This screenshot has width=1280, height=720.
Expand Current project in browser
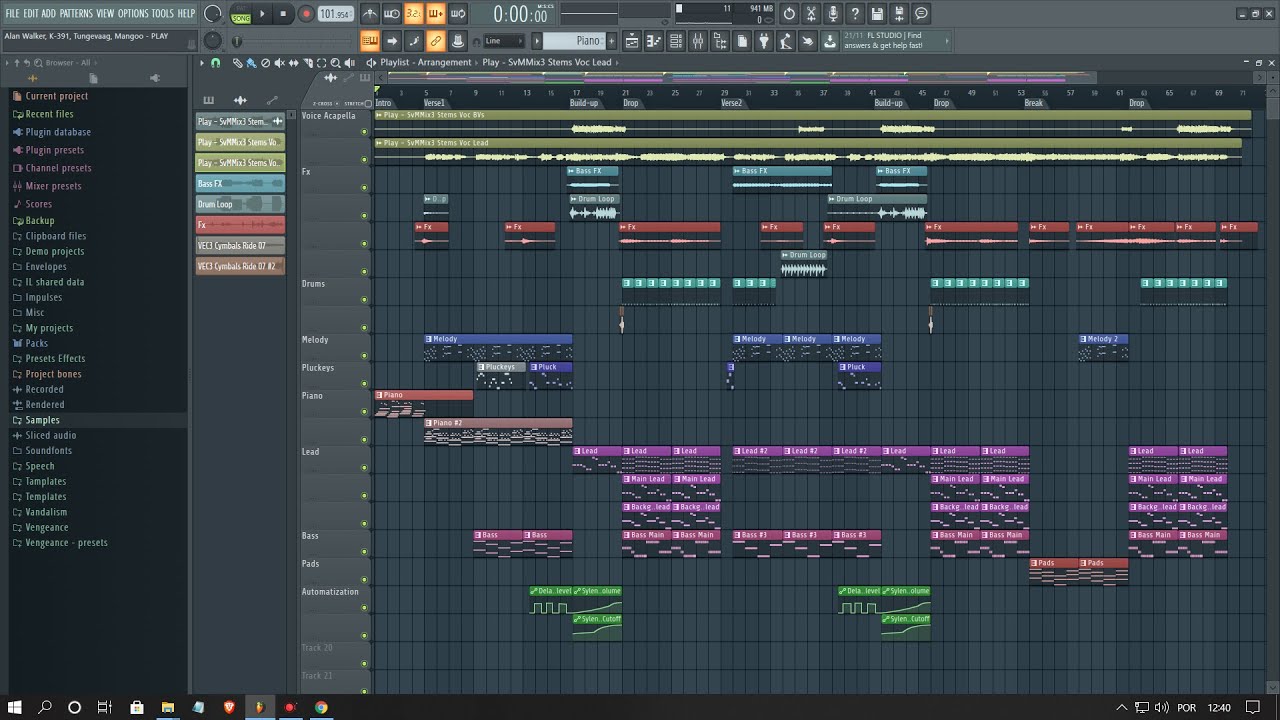point(56,96)
